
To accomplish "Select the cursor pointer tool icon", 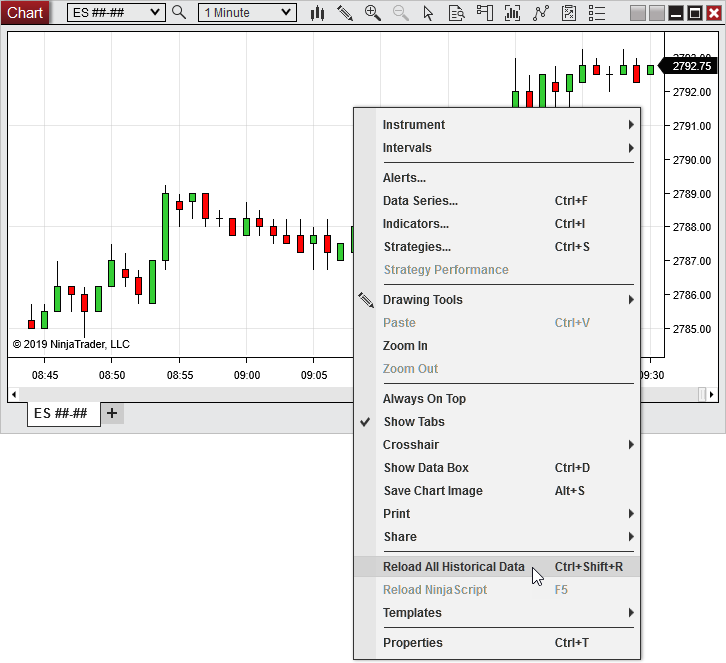I will click(x=428, y=13).
